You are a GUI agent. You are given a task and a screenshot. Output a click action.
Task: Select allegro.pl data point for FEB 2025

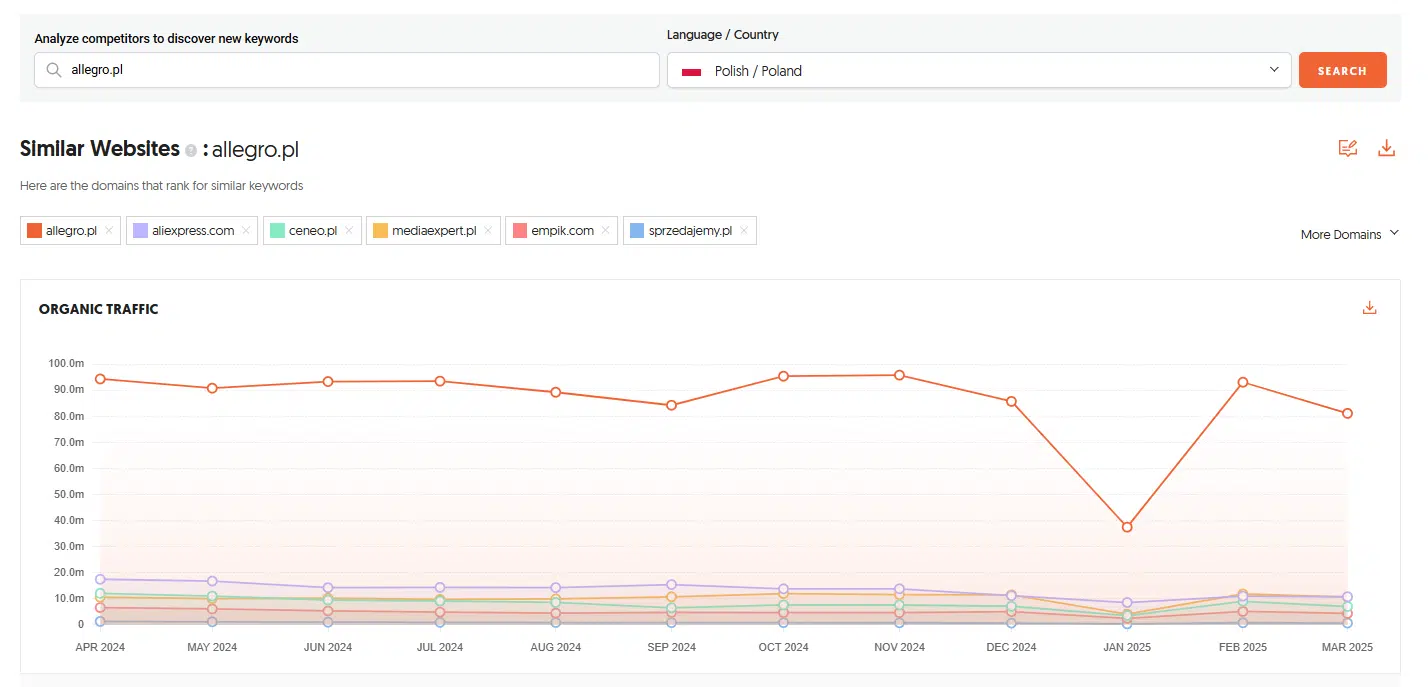click(1242, 382)
